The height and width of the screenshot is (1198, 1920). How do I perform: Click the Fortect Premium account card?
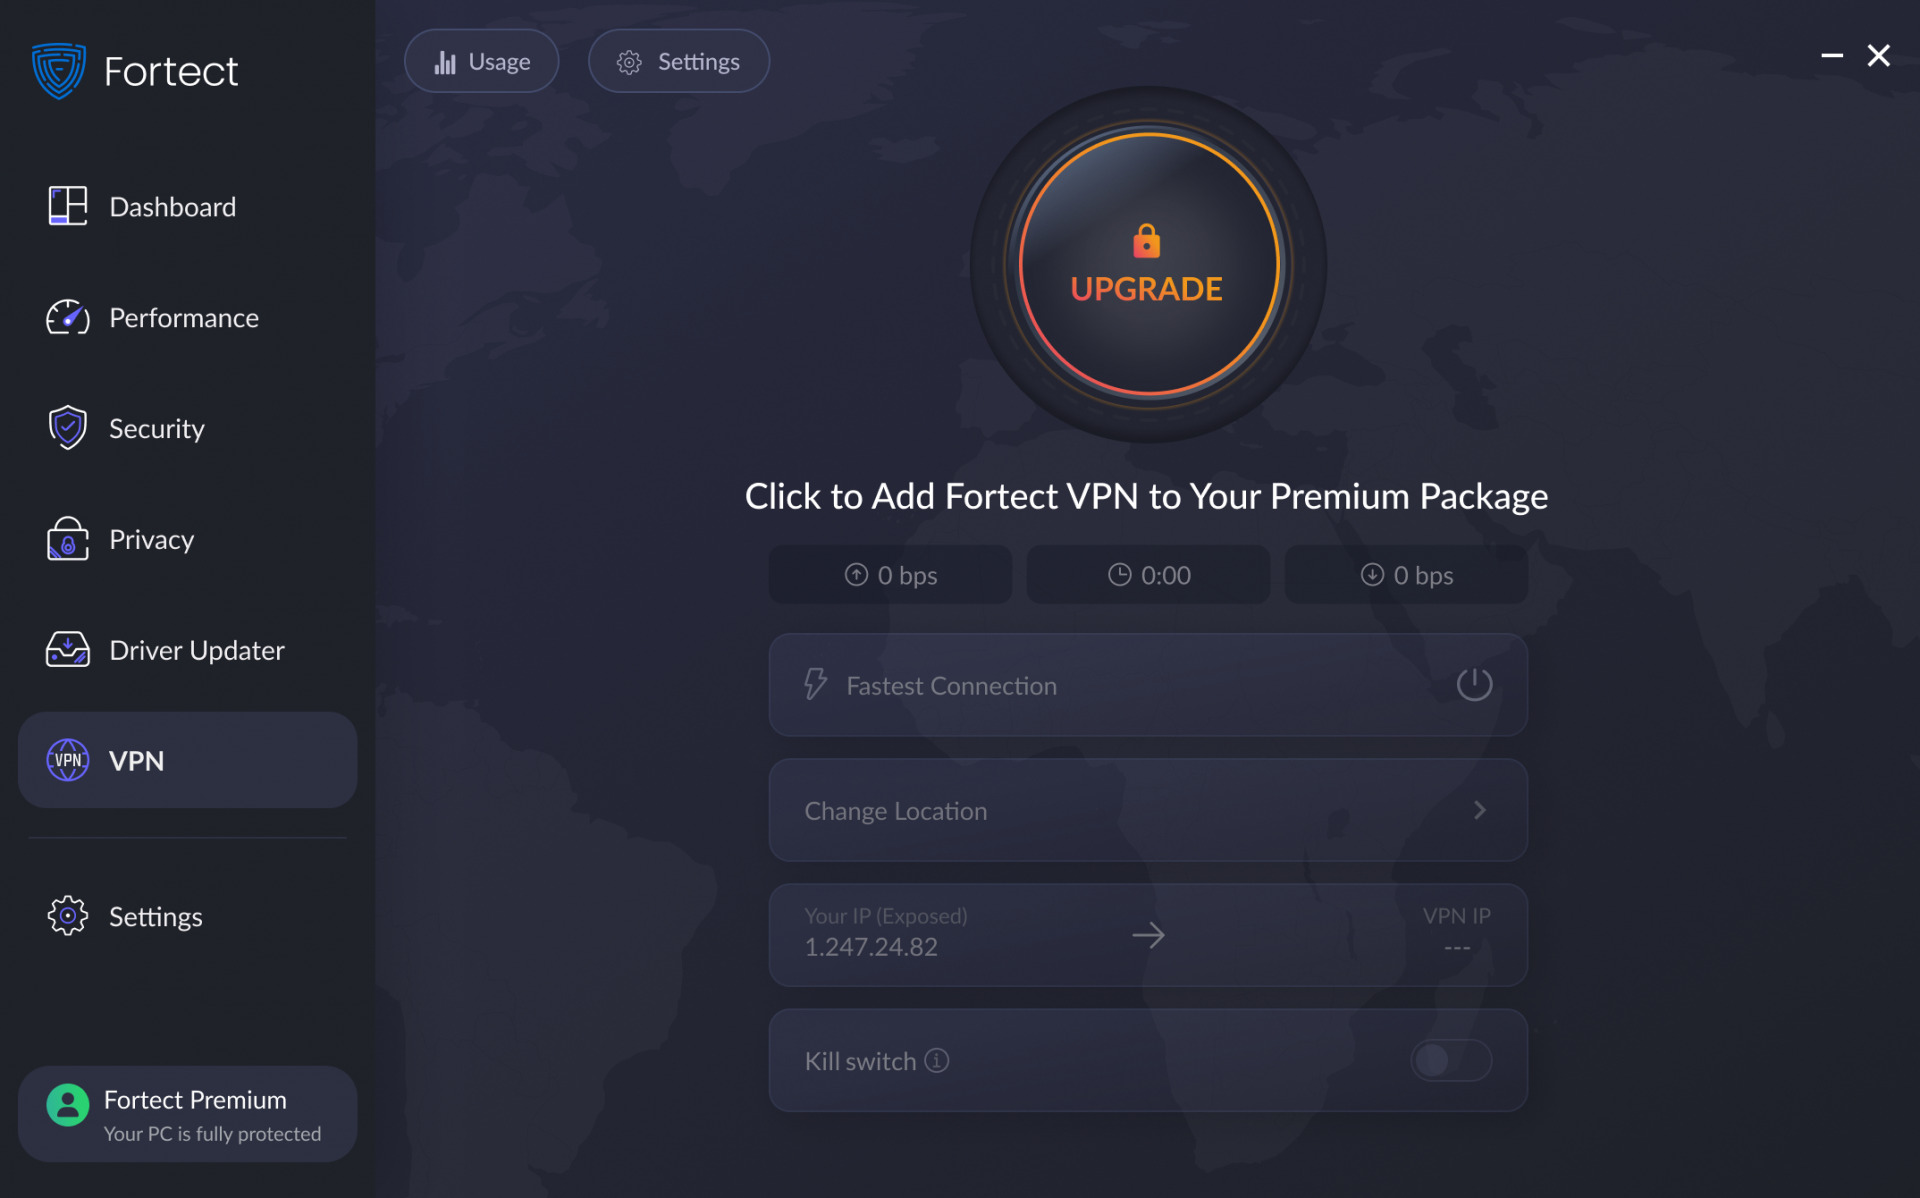[x=186, y=1113]
